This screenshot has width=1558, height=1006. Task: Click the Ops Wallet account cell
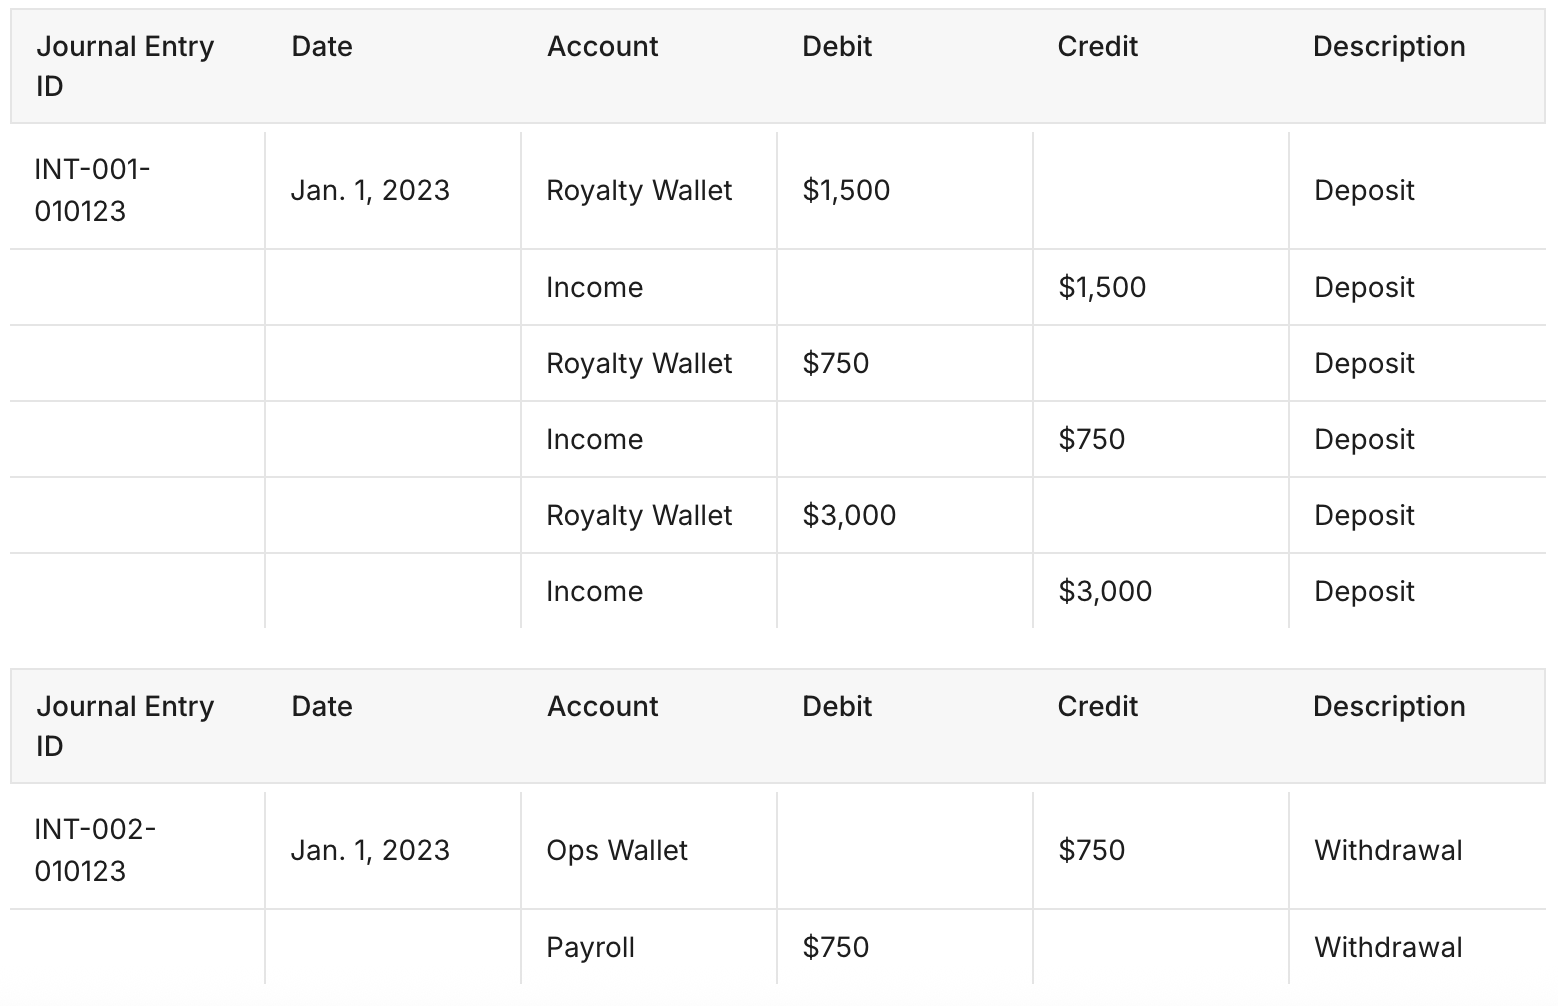(617, 850)
